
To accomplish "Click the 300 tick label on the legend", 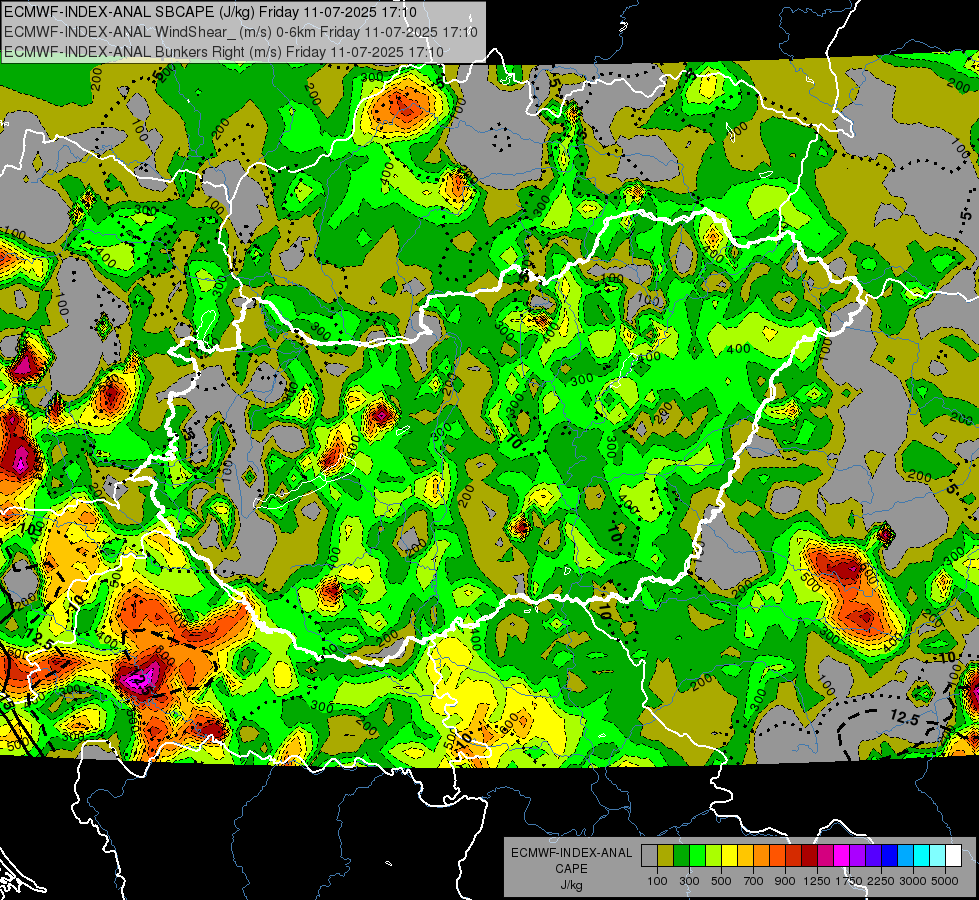I will (x=689, y=881).
